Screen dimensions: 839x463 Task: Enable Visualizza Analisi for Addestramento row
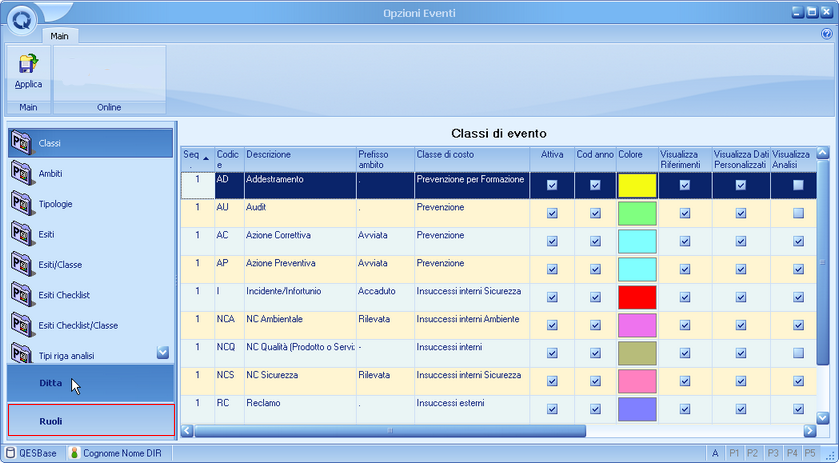(x=798, y=185)
